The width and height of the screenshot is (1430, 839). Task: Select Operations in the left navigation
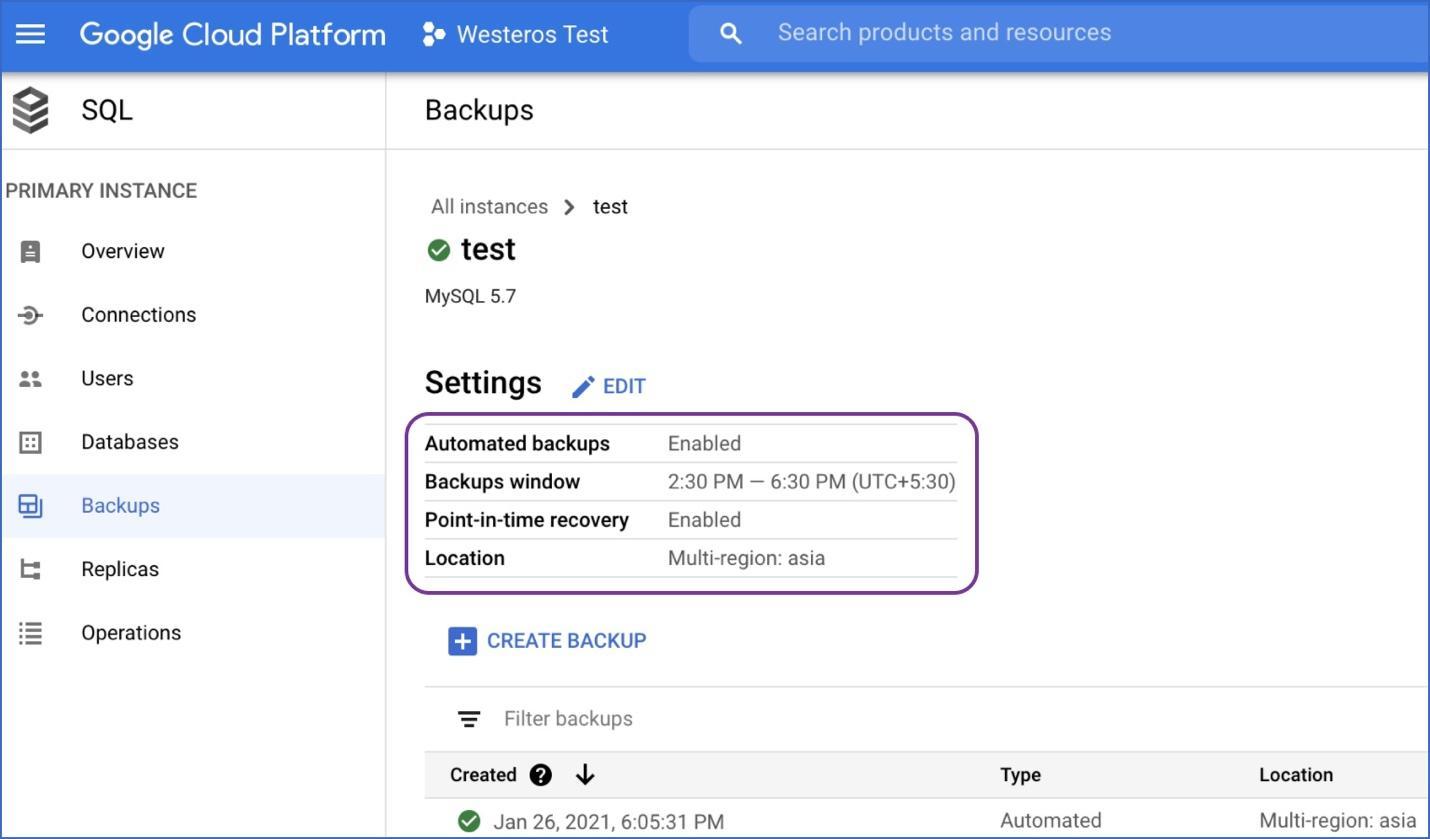pyautogui.click(x=131, y=633)
